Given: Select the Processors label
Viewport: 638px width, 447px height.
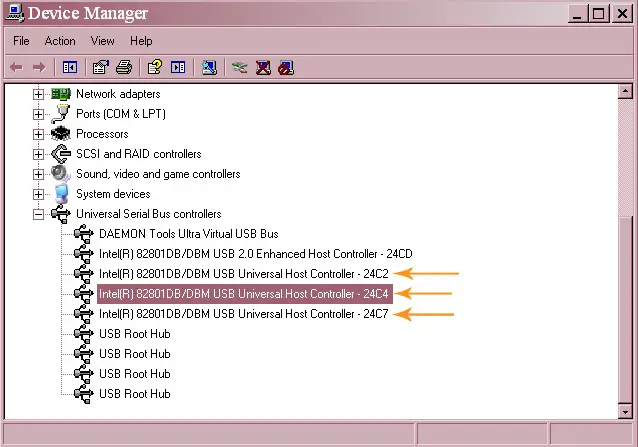Looking at the screenshot, I should pos(102,134).
